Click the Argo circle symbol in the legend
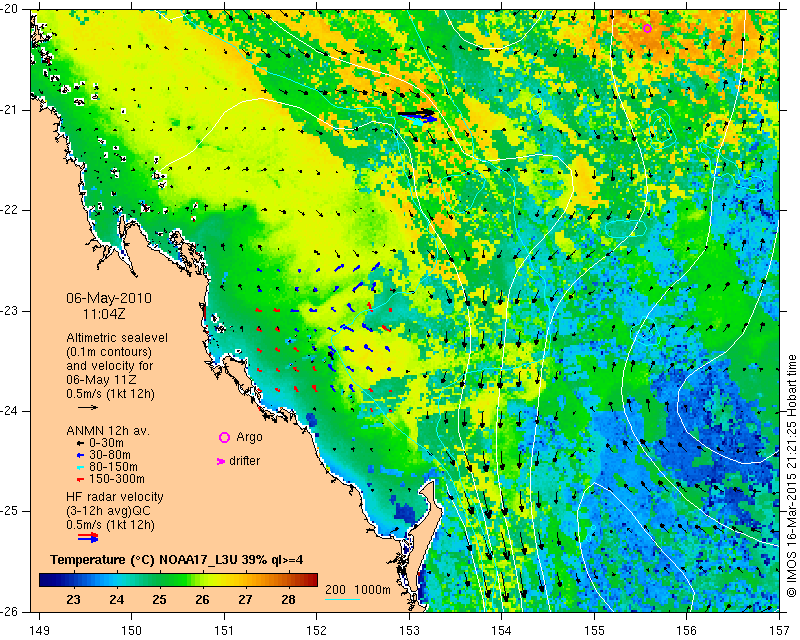Screen dimensions: 800x640 [x=224, y=437]
